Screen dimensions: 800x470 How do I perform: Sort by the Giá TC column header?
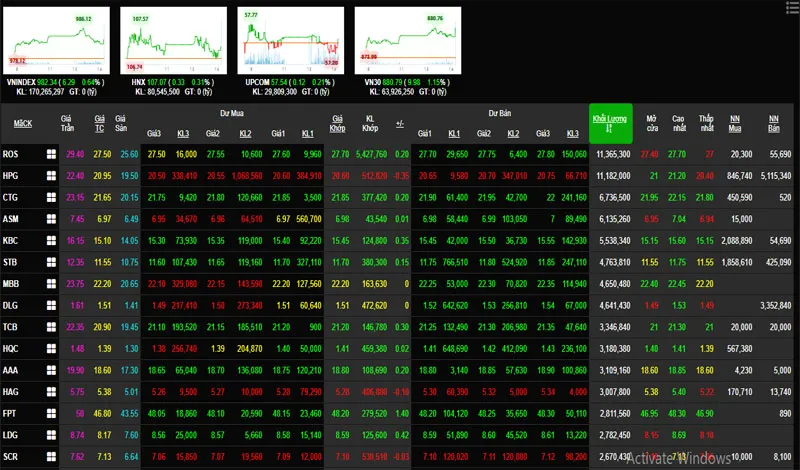point(99,123)
